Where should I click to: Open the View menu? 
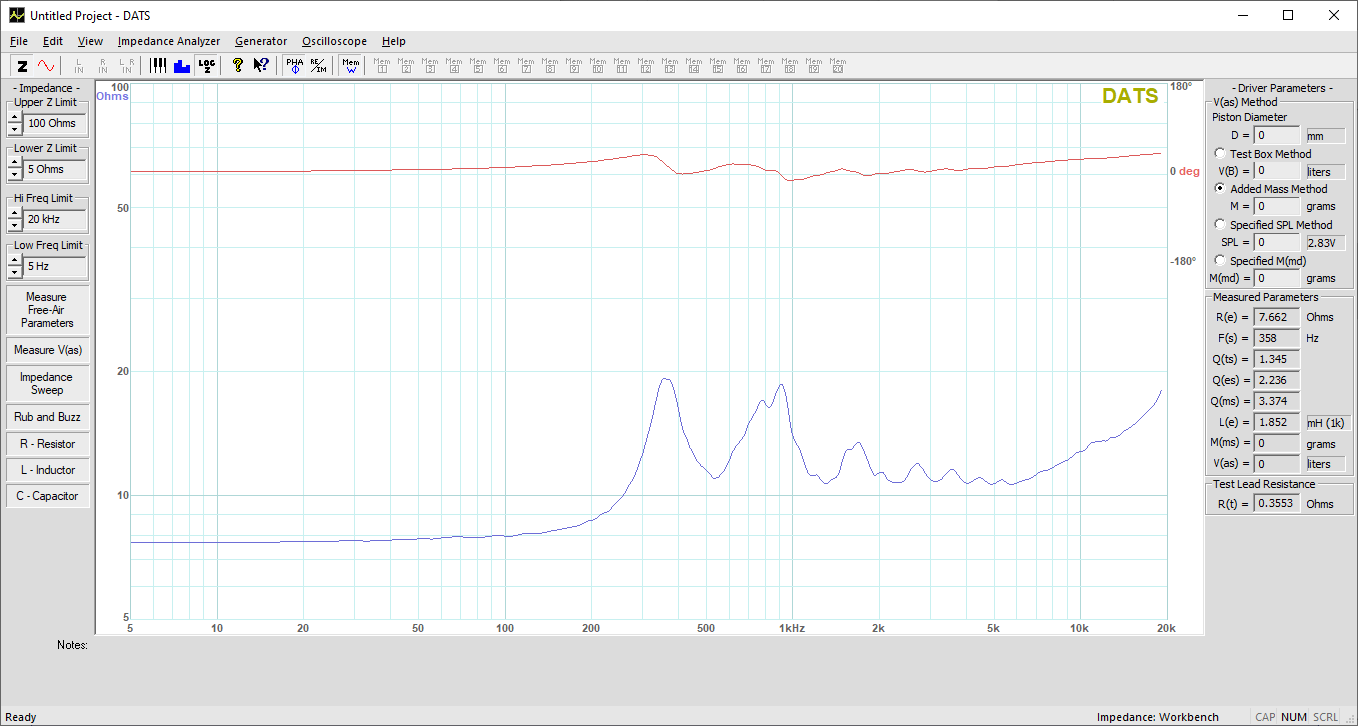tap(91, 41)
